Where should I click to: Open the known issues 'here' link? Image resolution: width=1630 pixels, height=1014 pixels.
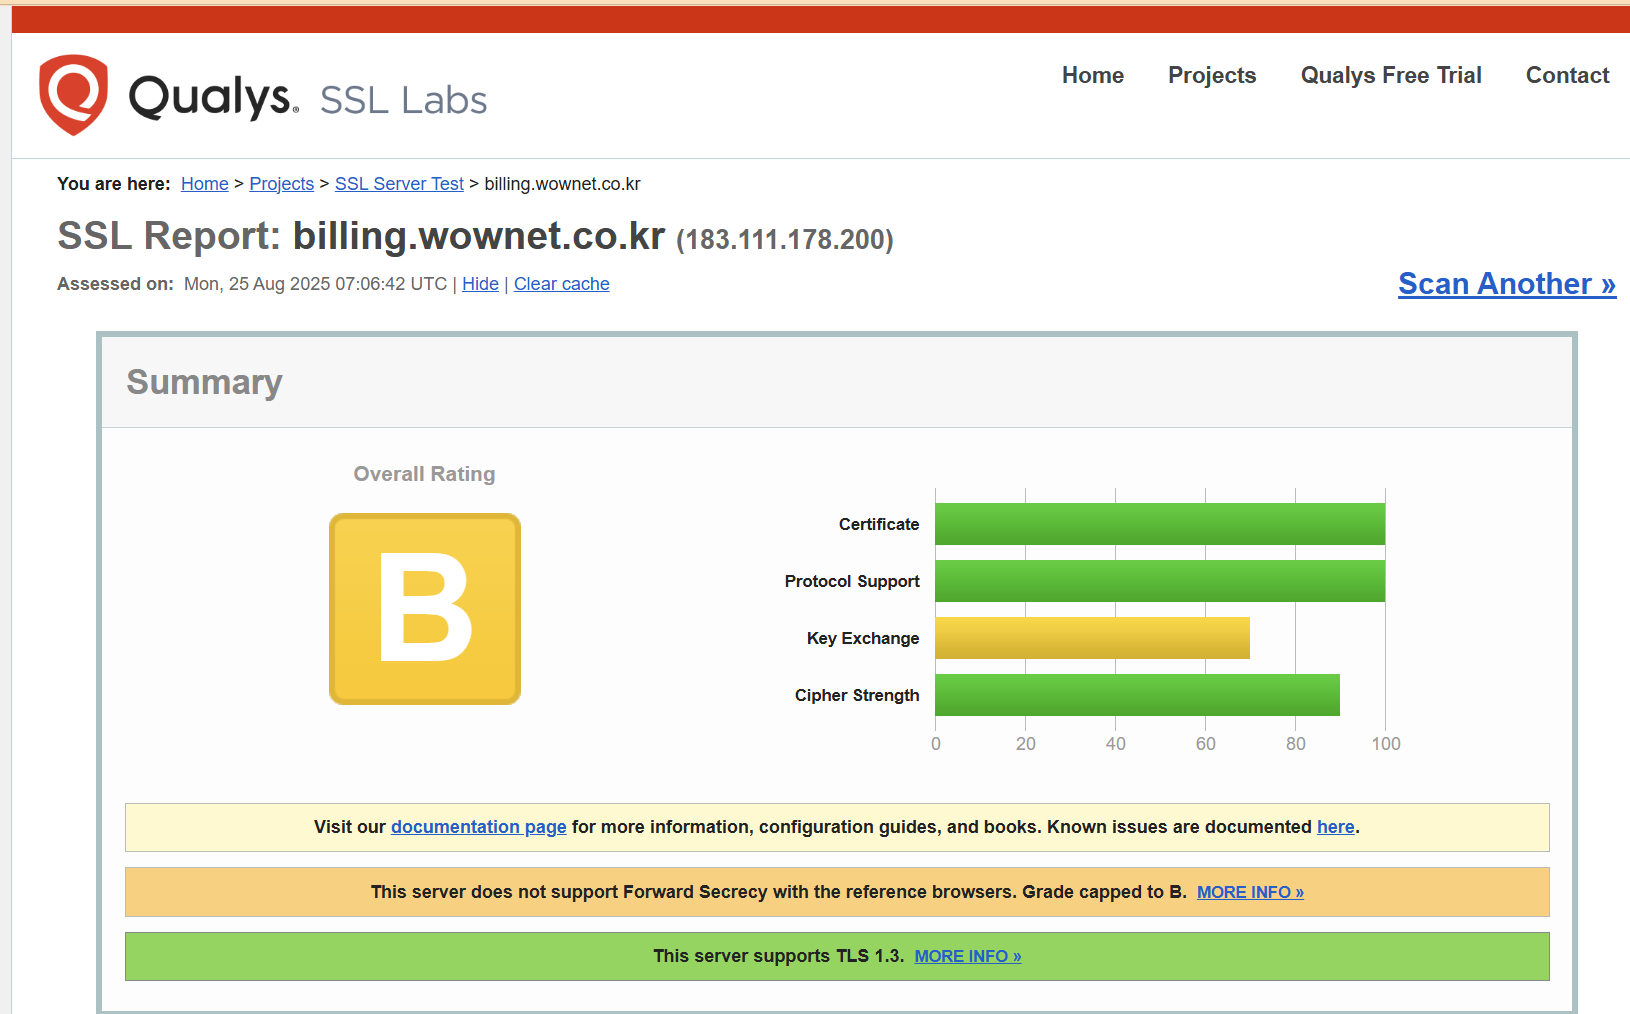(x=1335, y=827)
